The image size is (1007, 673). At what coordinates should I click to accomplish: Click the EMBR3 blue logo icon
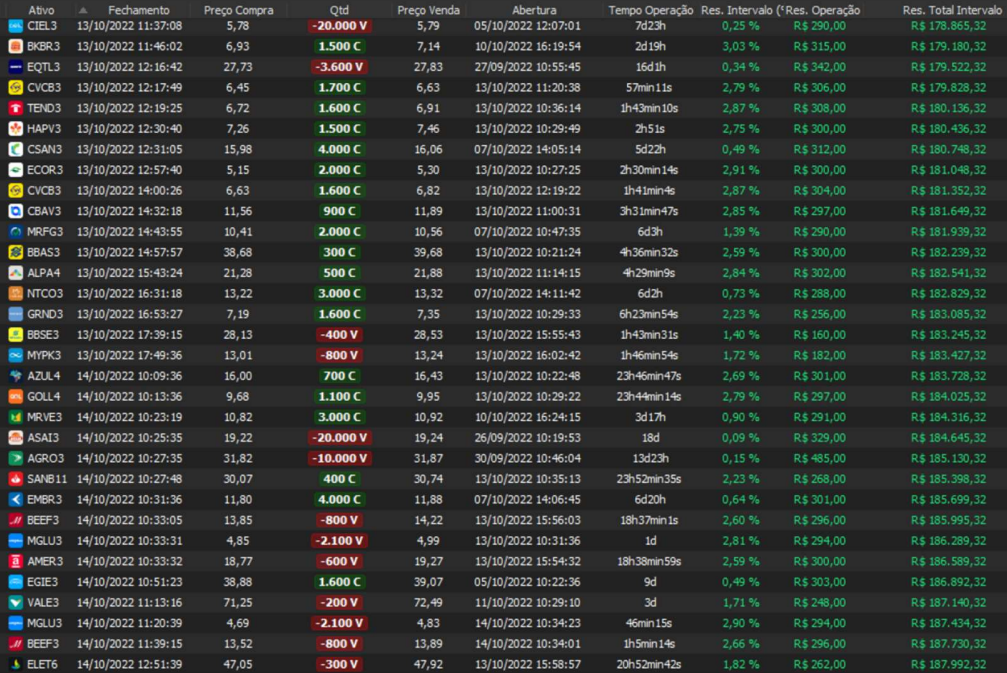[15, 499]
